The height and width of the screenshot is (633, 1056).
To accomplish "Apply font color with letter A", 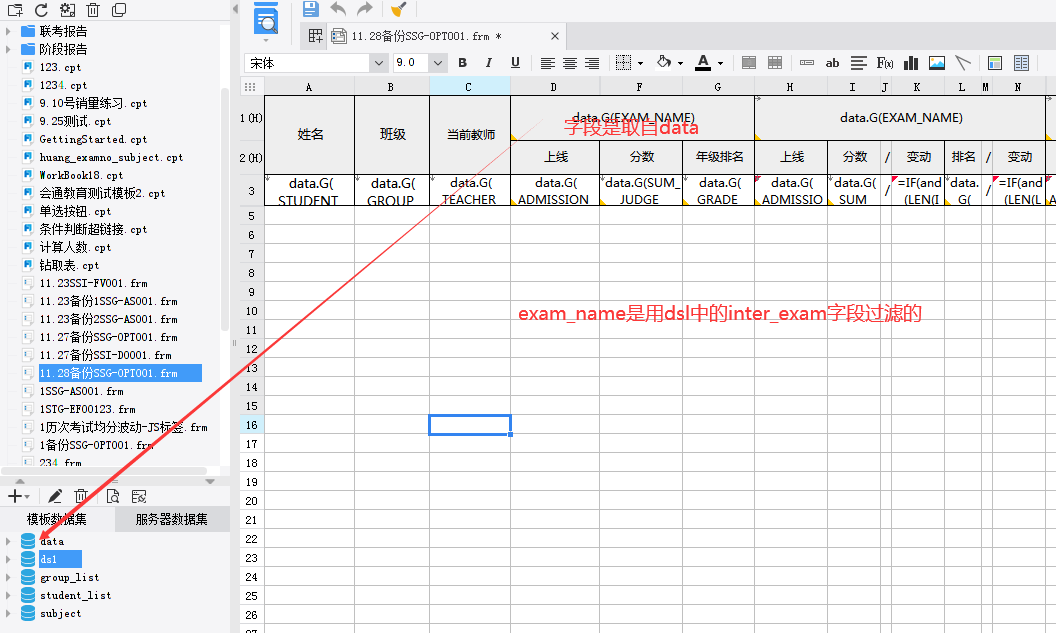I will (703, 62).
